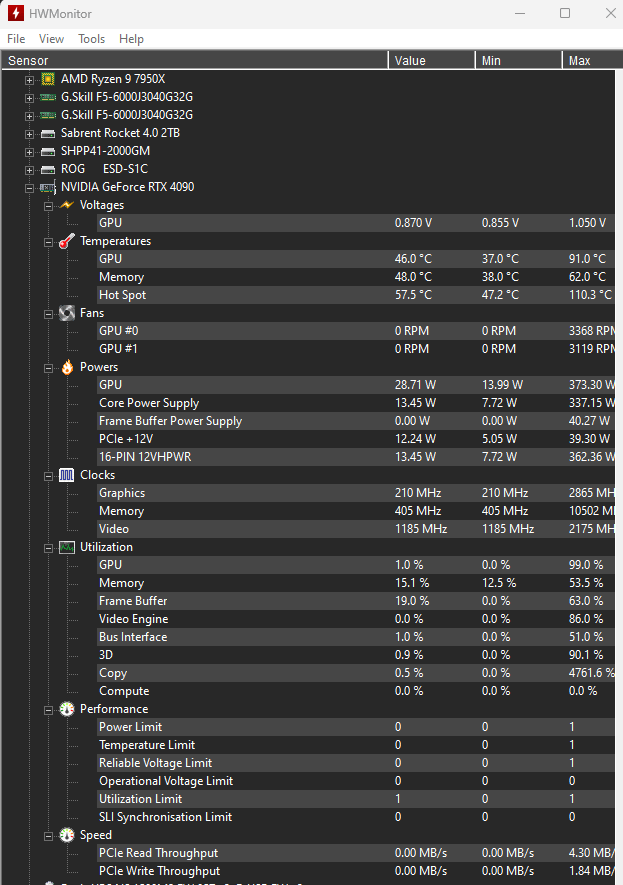Viewport: 623px width, 885px height.
Task: Click the Sabrent Rocket 4.0 2TB drive icon
Action: [48, 133]
